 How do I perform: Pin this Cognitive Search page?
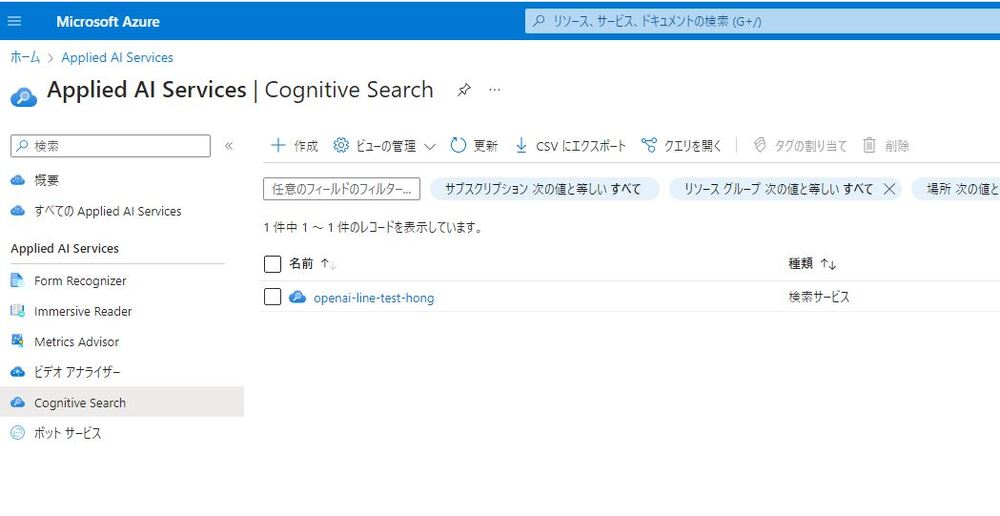pyautogui.click(x=464, y=90)
